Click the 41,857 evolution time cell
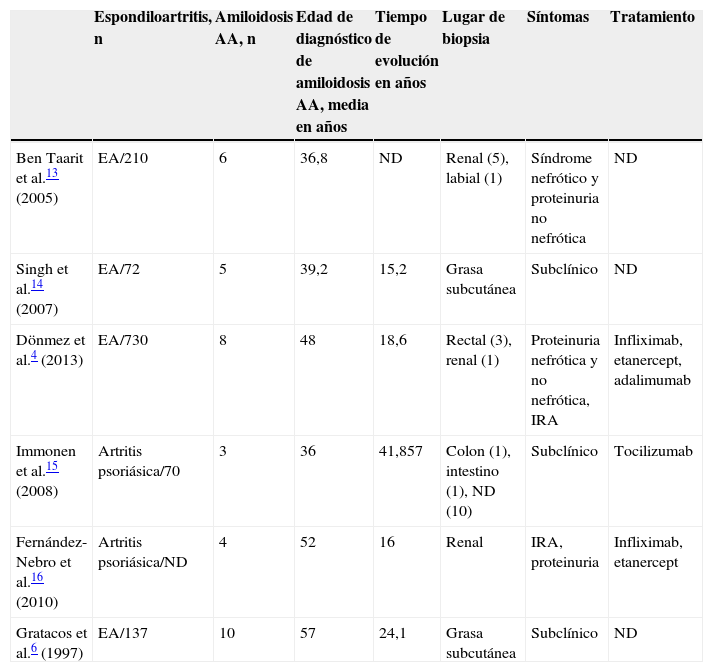The width and height of the screenshot is (713, 672). (402, 452)
